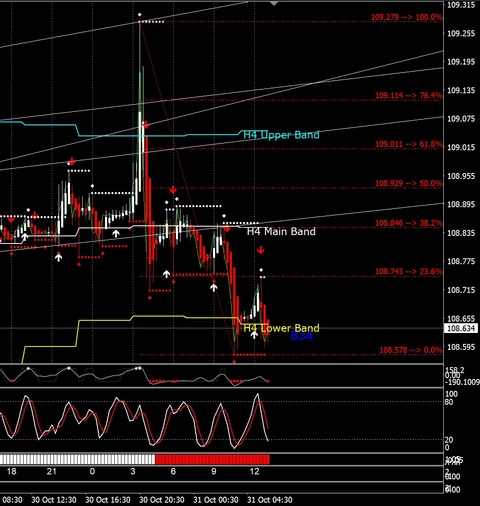Click the 108.835 price scale value
The height and width of the screenshot is (506, 480).
pyautogui.click(x=461, y=233)
